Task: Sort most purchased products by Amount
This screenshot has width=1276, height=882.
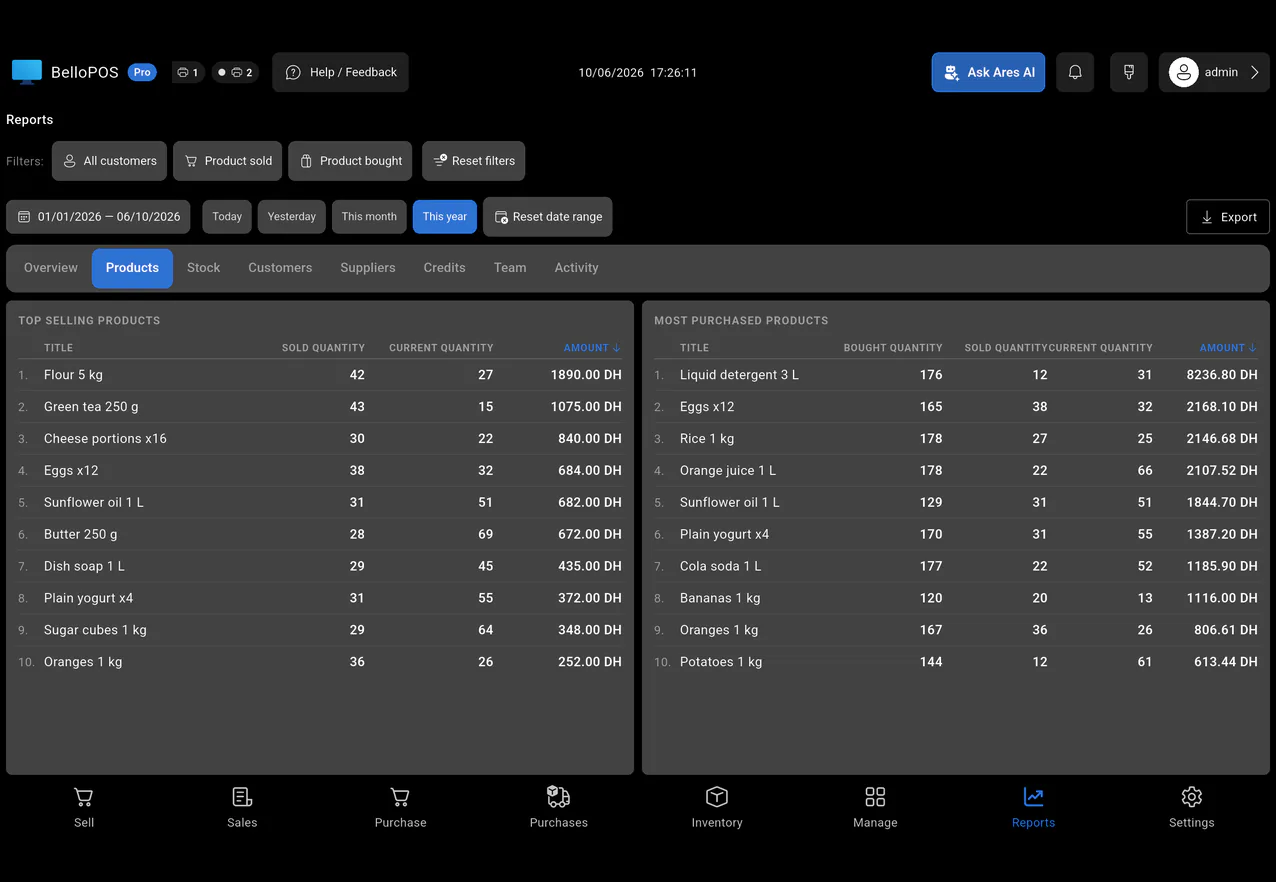Action: pyautogui.click(x=1228, y=348)
